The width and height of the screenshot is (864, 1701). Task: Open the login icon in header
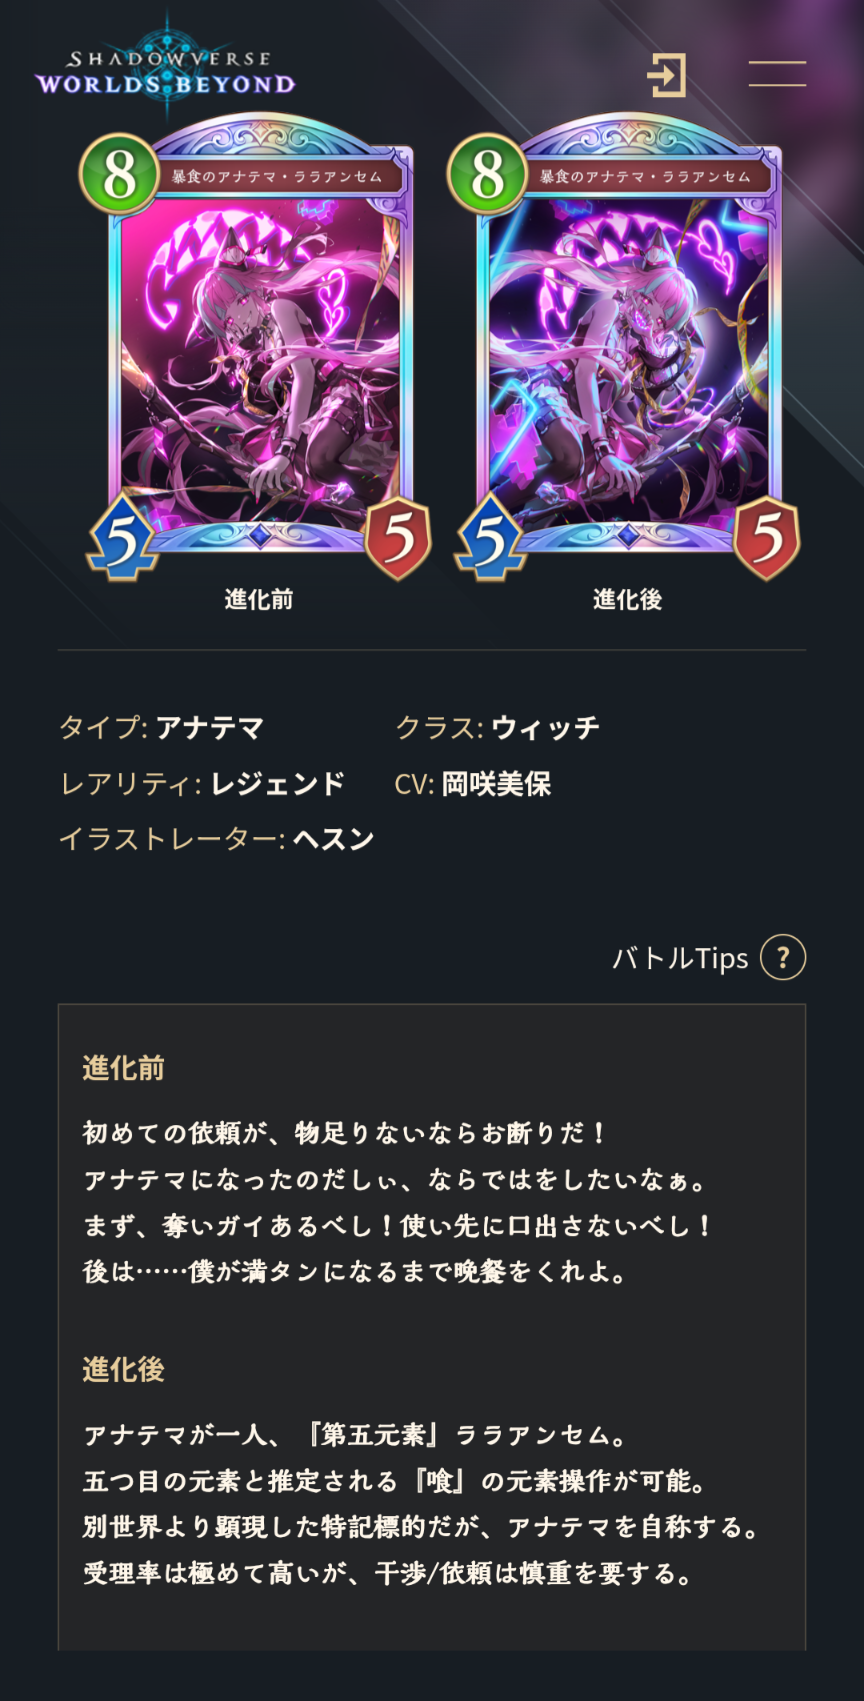[x=666, y=75]
